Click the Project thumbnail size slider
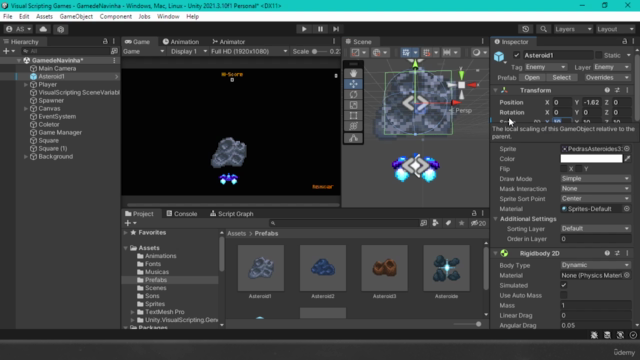This screenshot has height=360, width=640. click(467, 324)
